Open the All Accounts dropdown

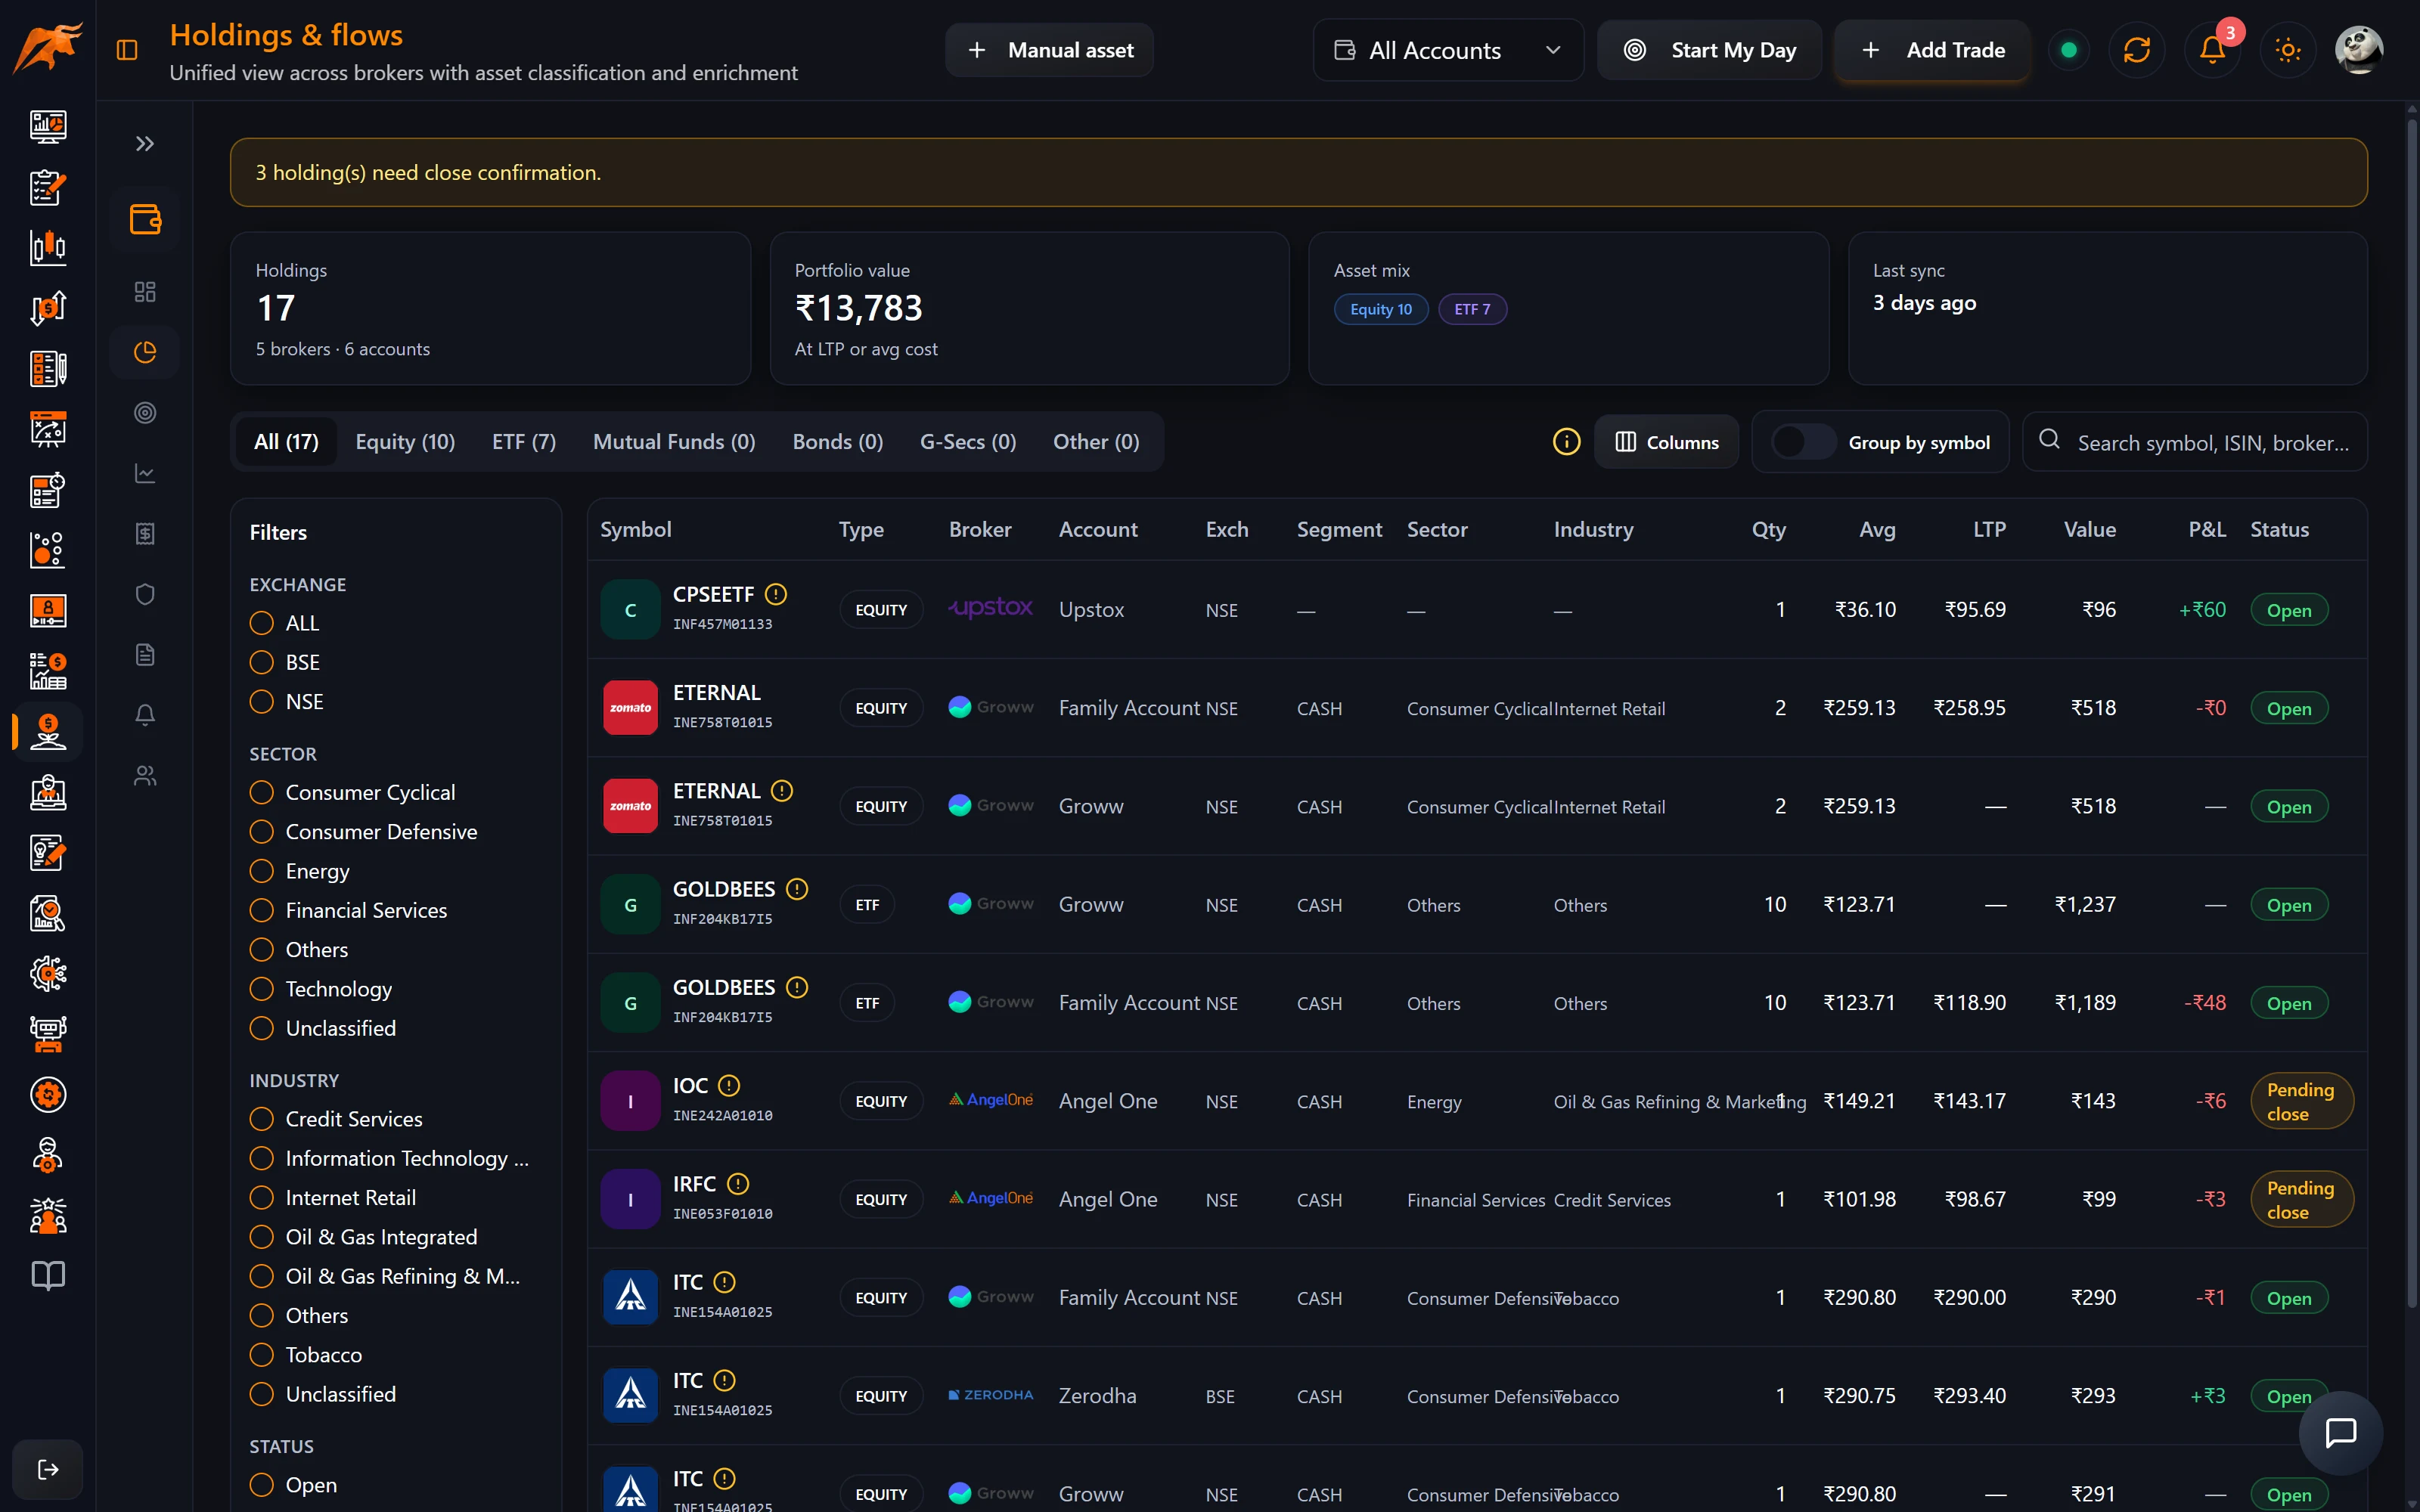point(1448,50)
